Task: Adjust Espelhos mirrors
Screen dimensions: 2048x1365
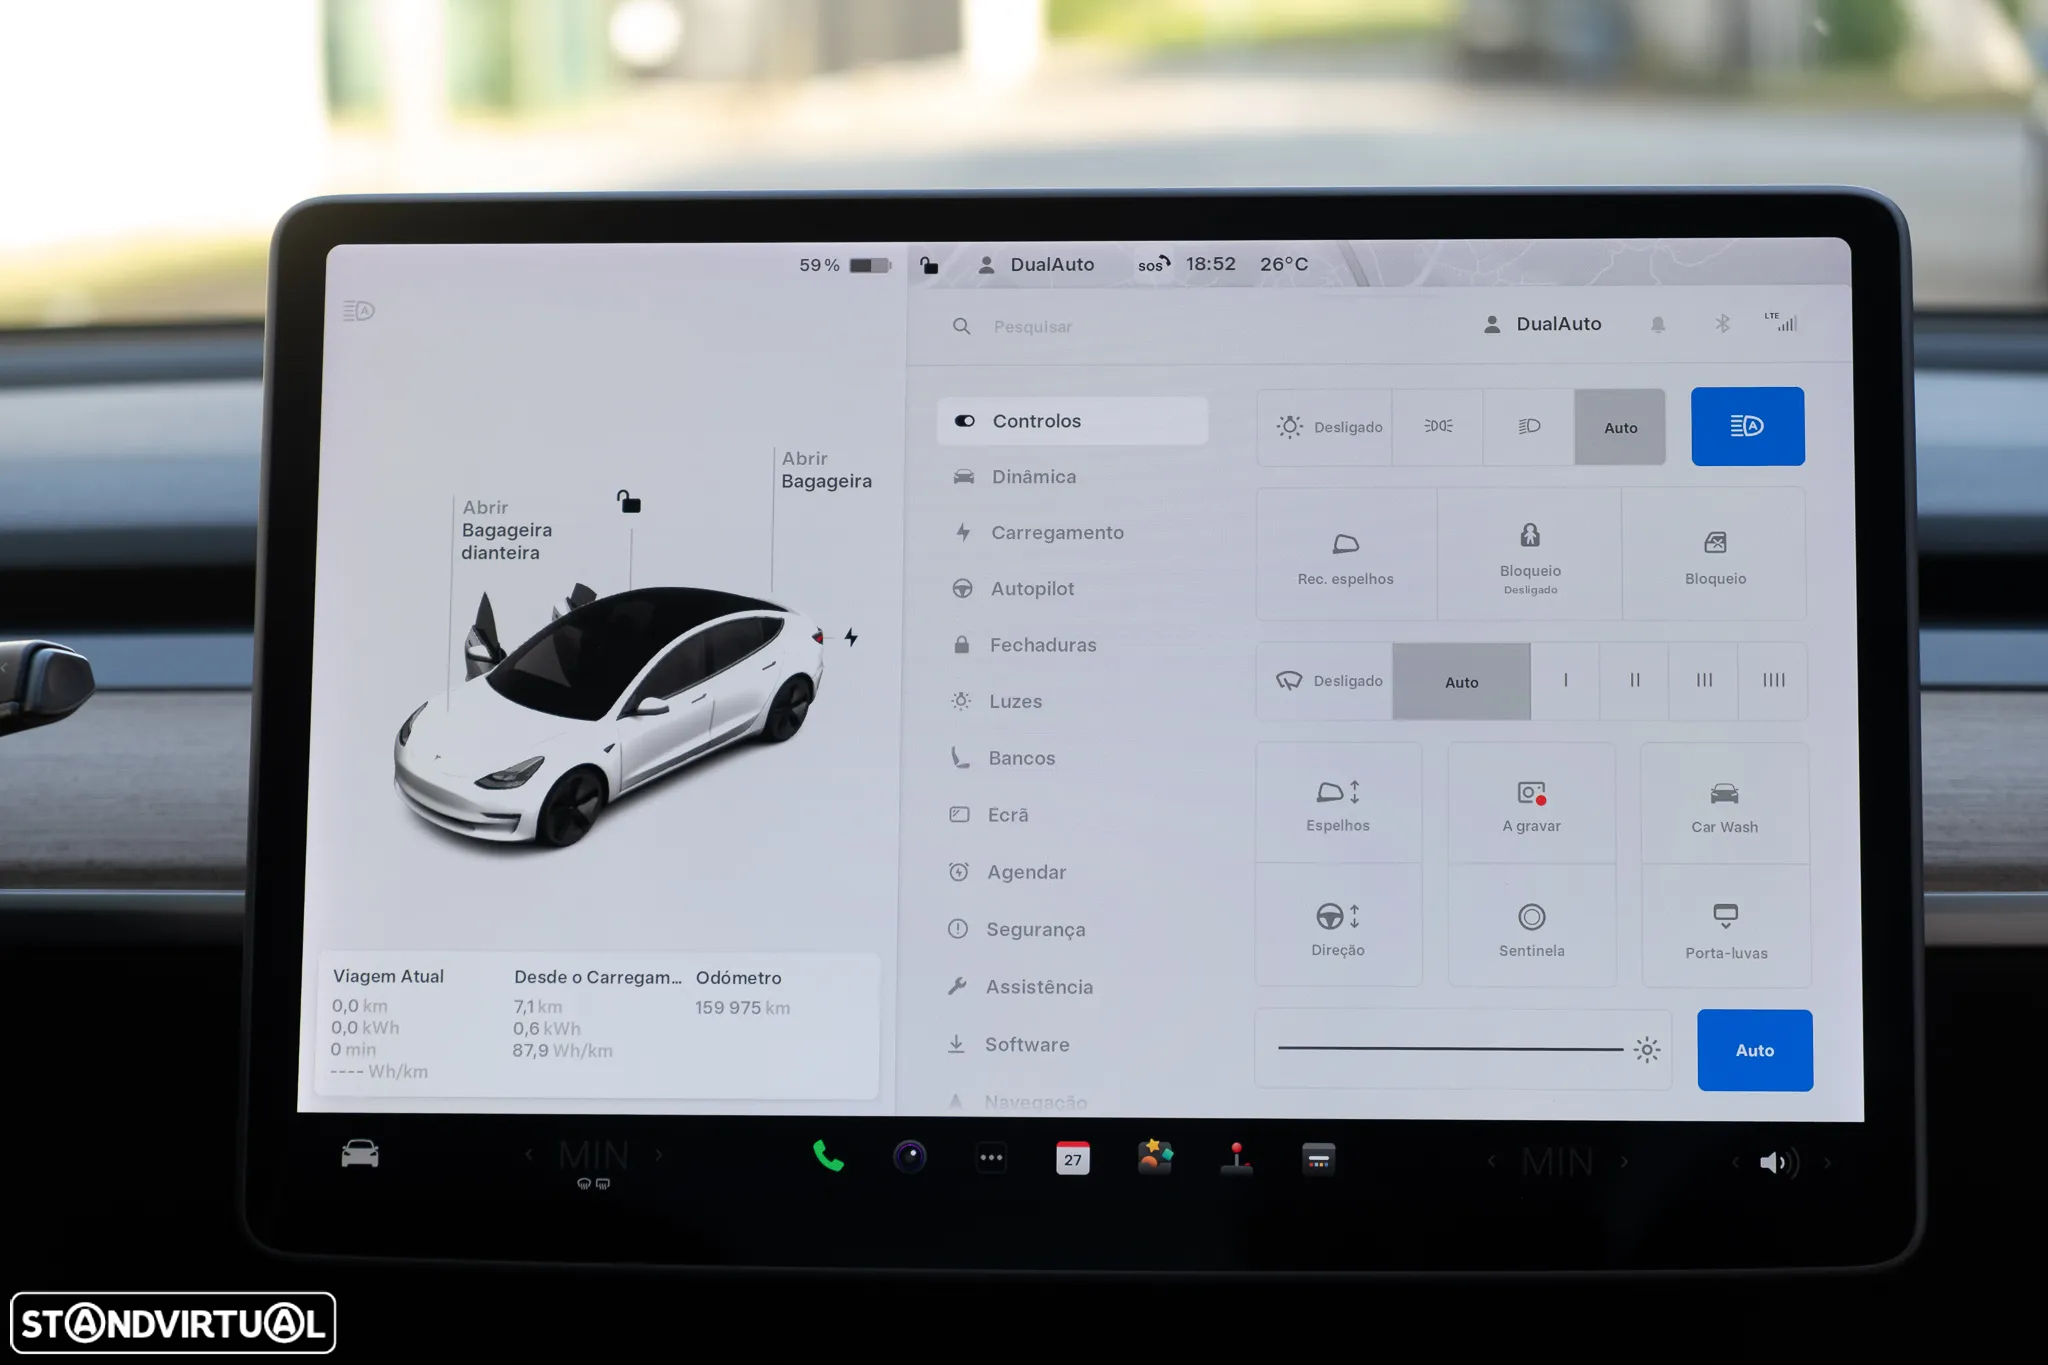Action: (1338, 804)
